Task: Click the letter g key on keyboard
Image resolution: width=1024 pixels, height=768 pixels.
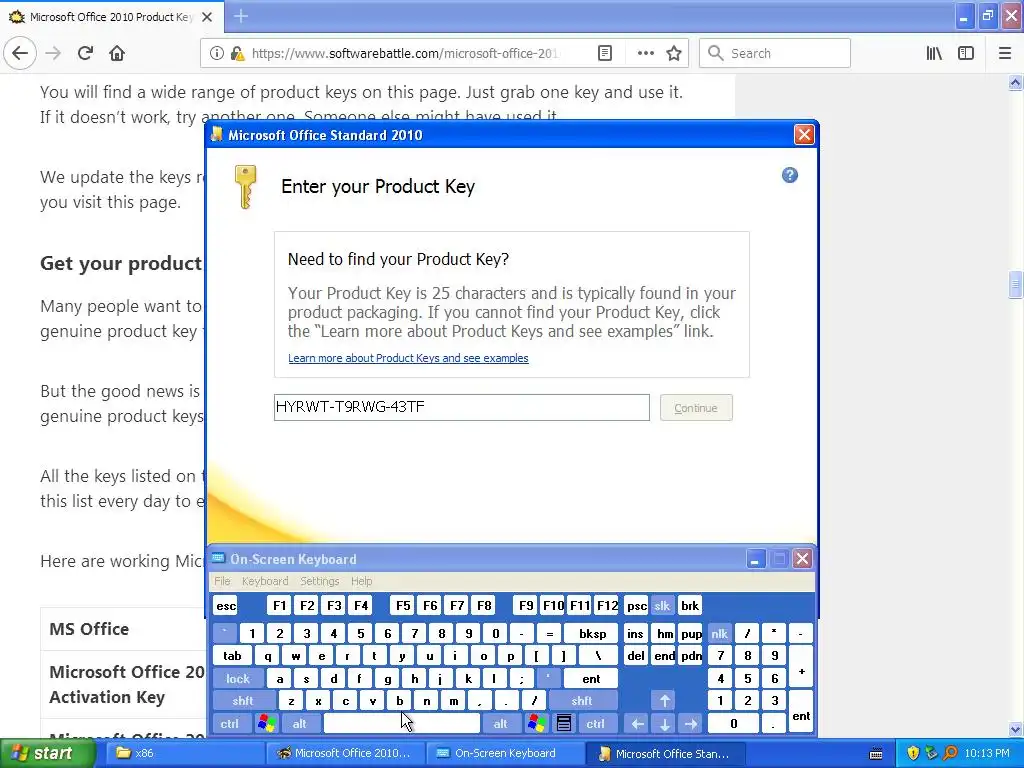Action: pyautogui.click(x=387, y=679)
